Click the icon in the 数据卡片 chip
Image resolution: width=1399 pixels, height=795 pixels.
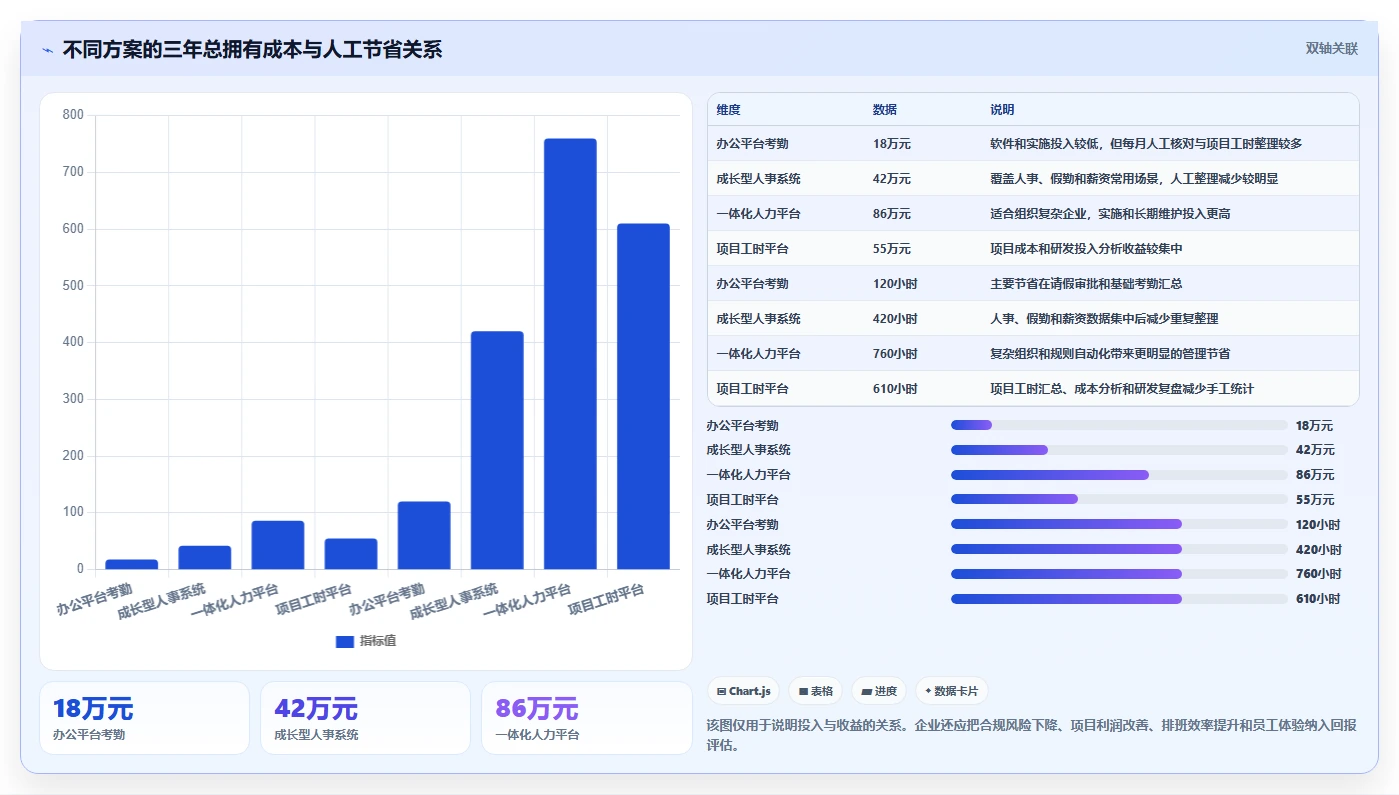tap(928, 691)
